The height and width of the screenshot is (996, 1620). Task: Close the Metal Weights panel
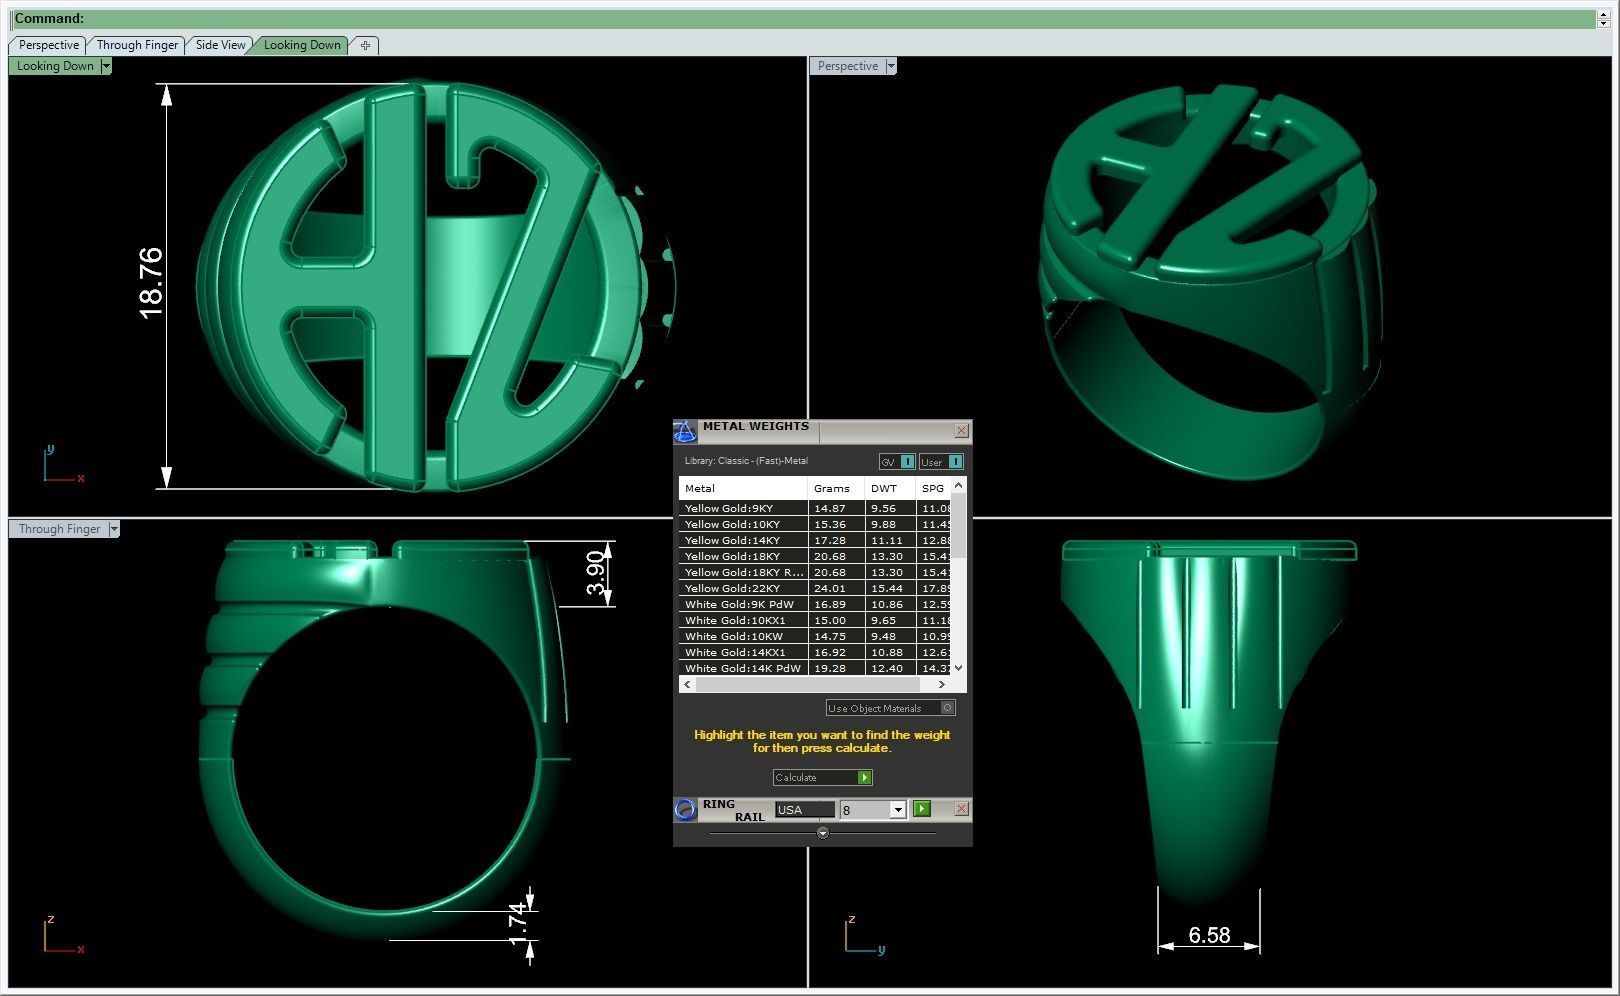[x=961, y=431]
